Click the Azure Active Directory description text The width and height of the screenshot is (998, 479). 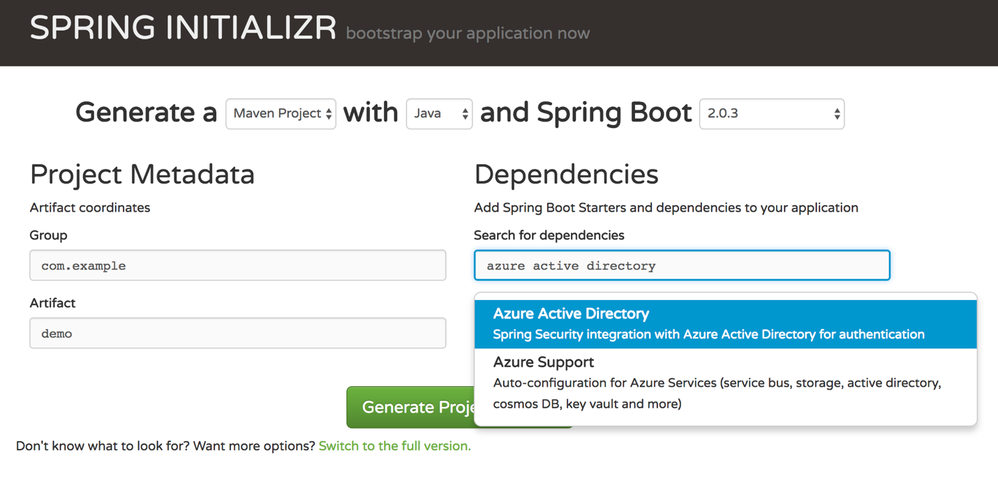click(709, 334)
